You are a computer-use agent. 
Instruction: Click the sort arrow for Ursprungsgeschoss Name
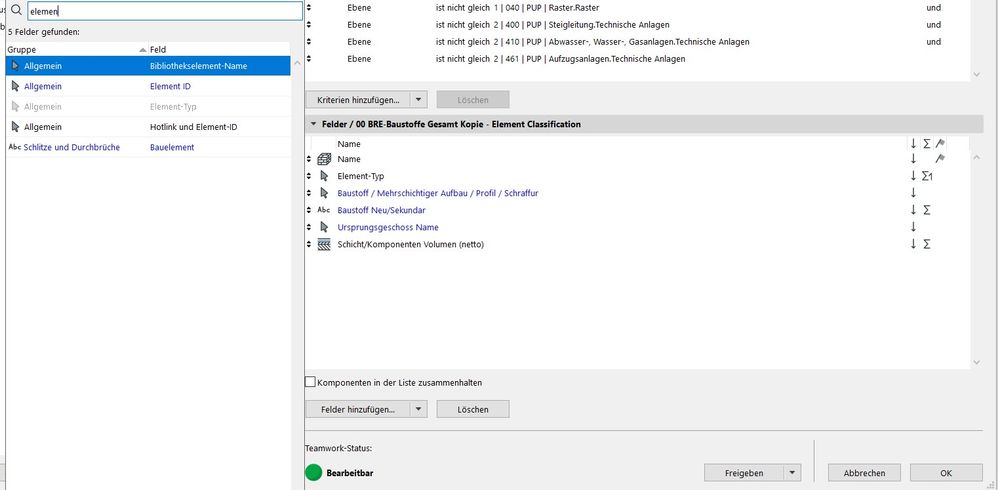tap(913, 227)
